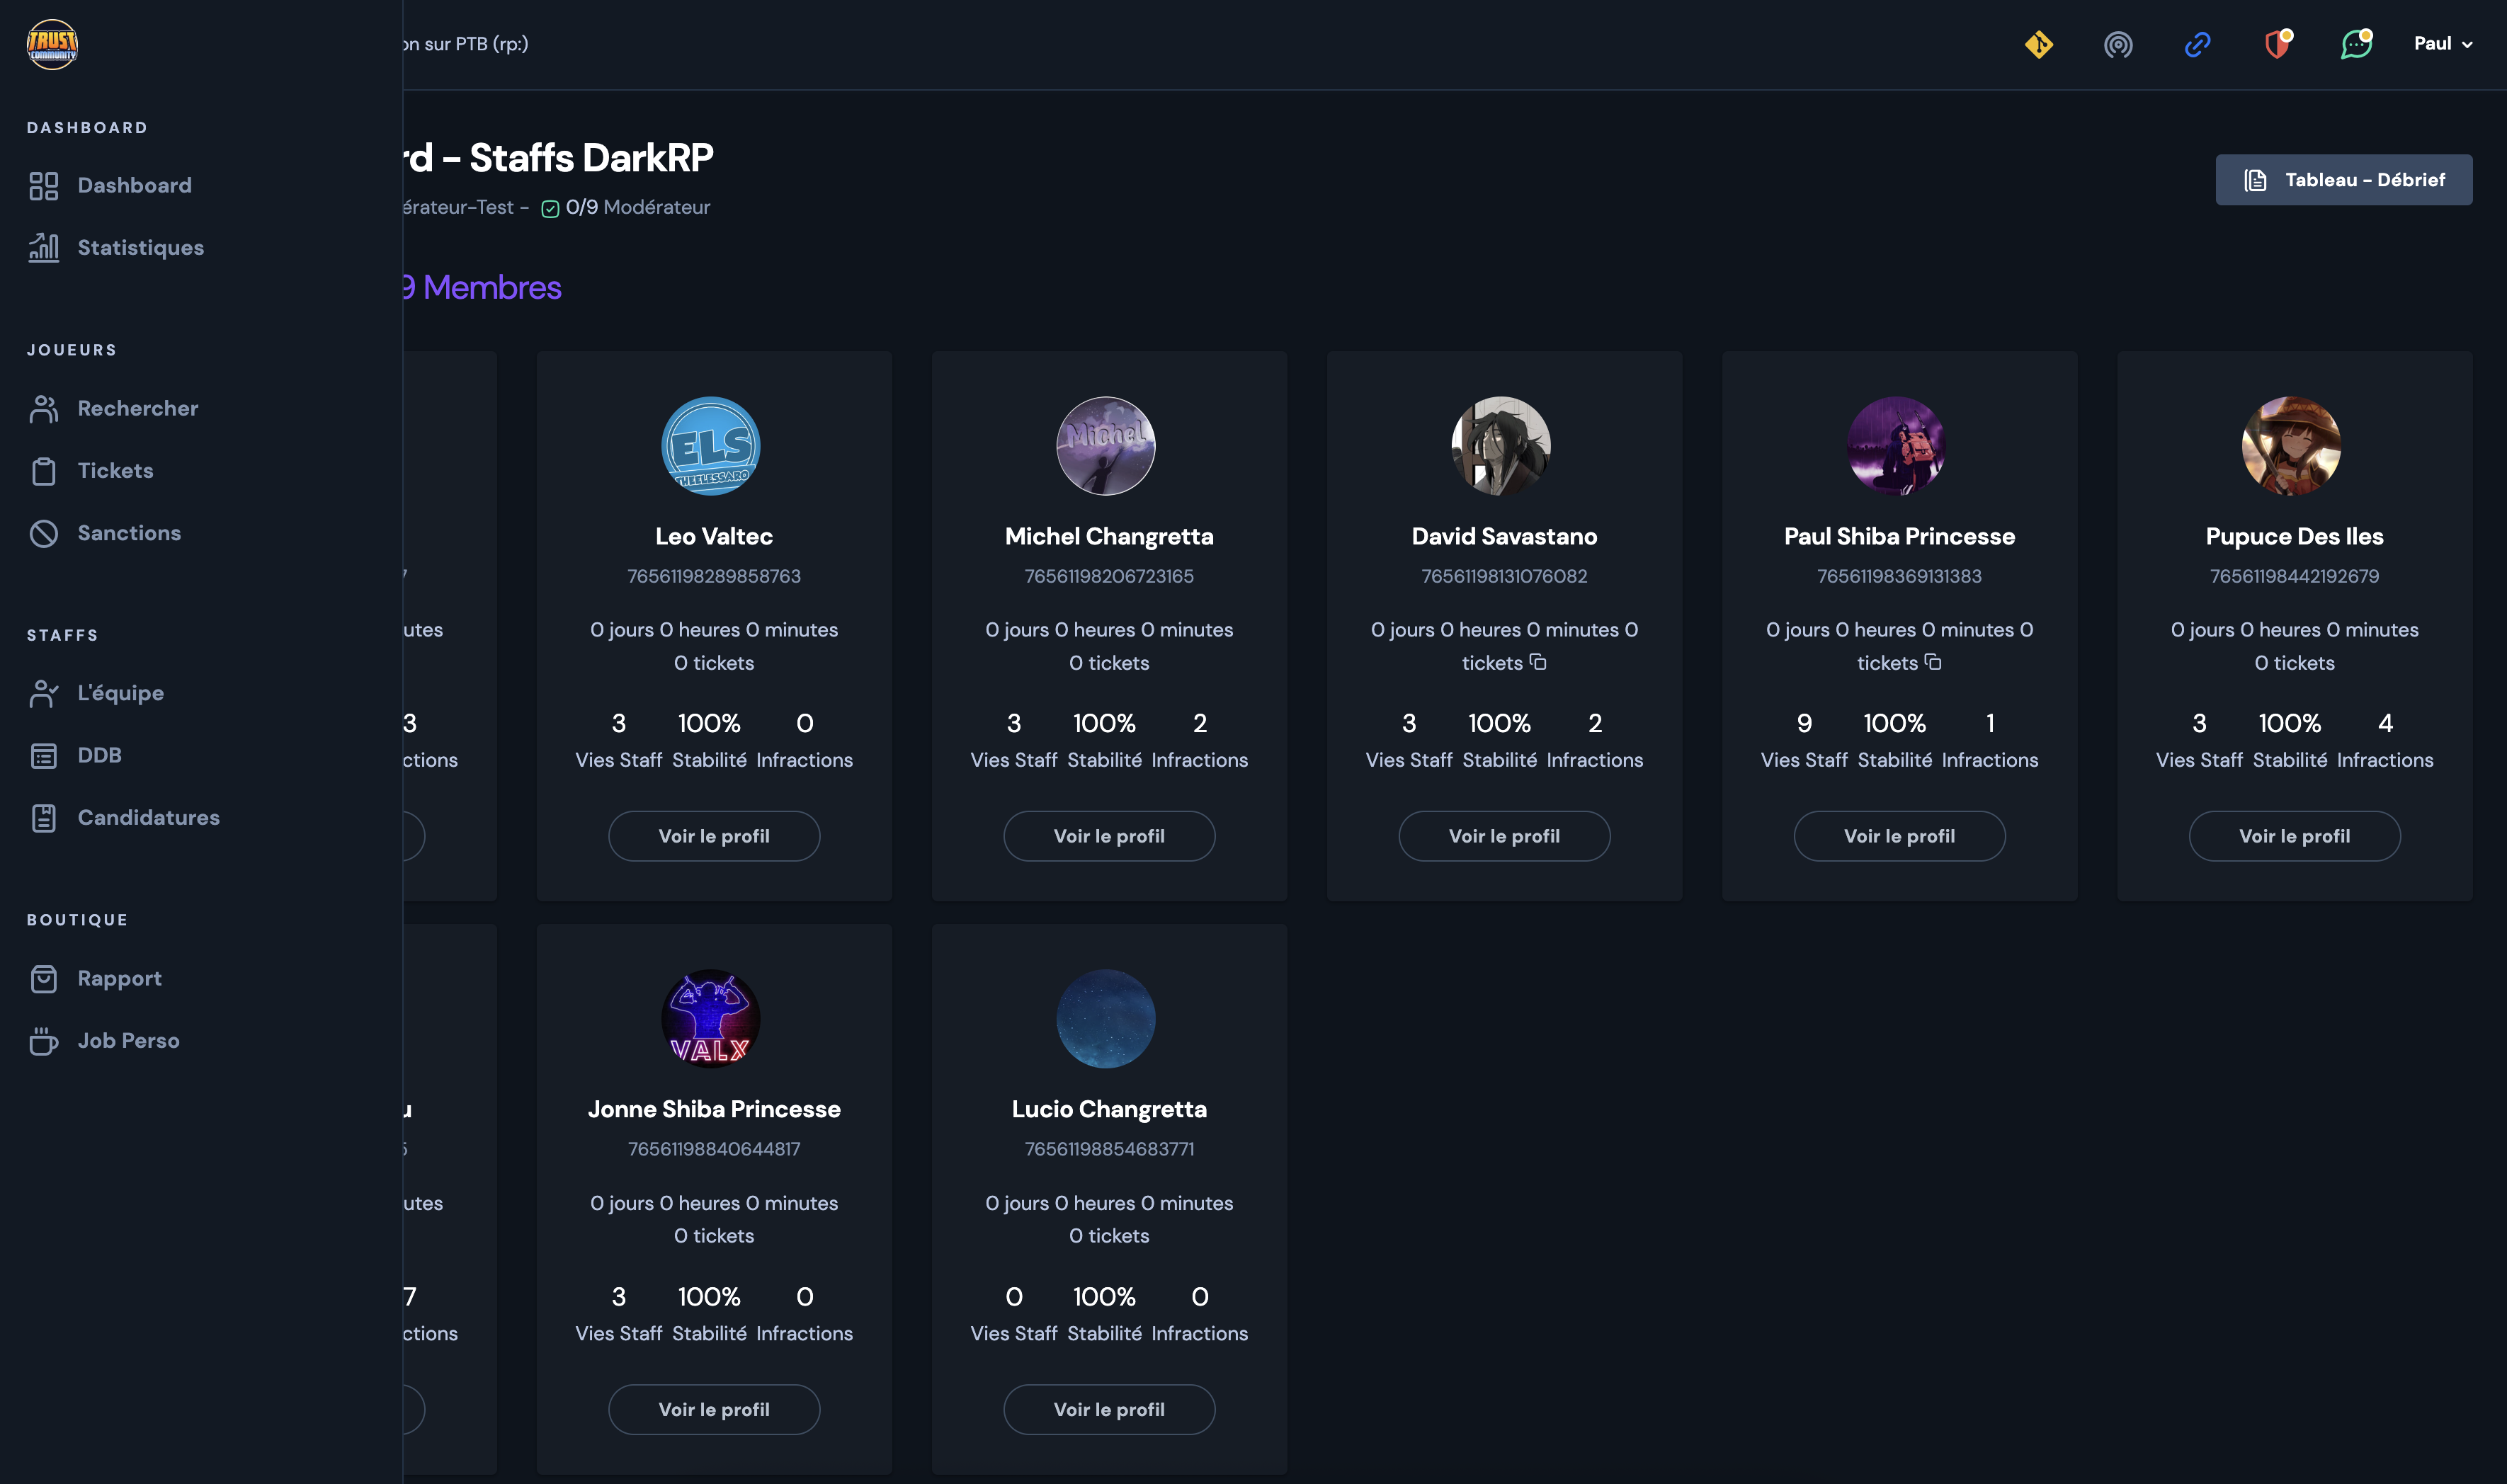2507x1484 pixels.
Task: View Leo Valtec's profile
Action: click(713, 836)
